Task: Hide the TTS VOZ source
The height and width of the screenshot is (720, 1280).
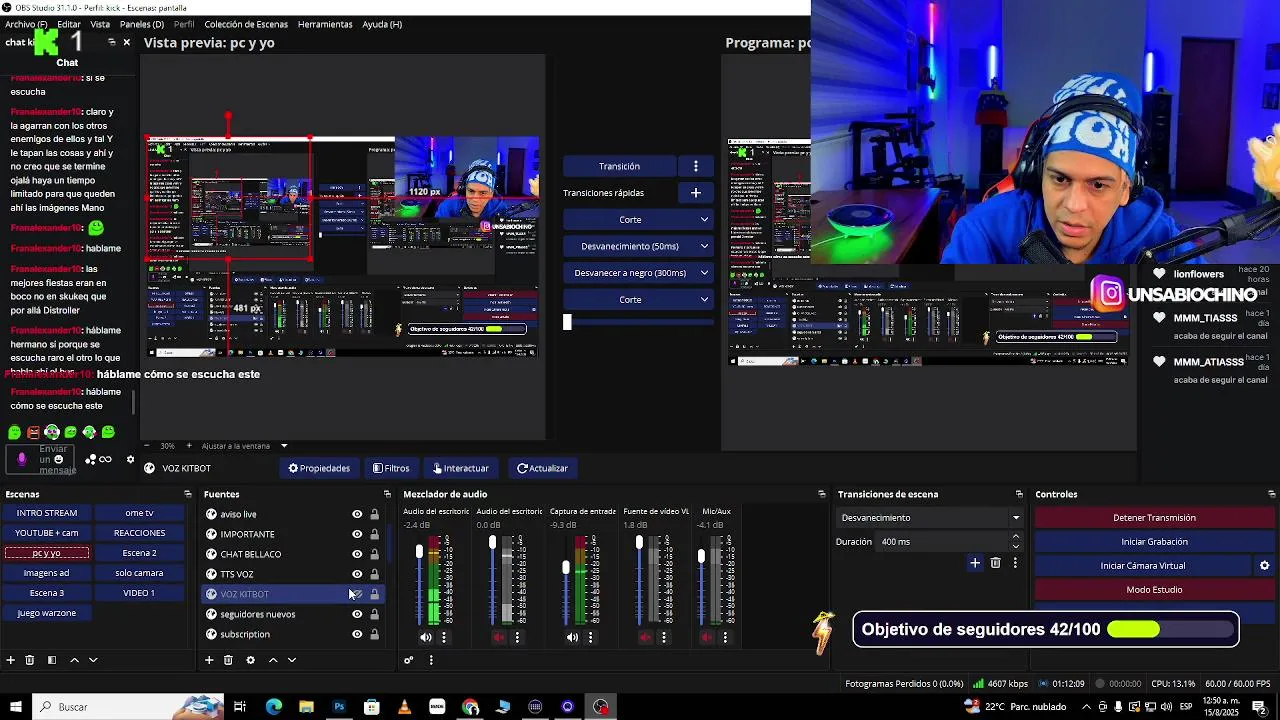Action: (357, 574)
